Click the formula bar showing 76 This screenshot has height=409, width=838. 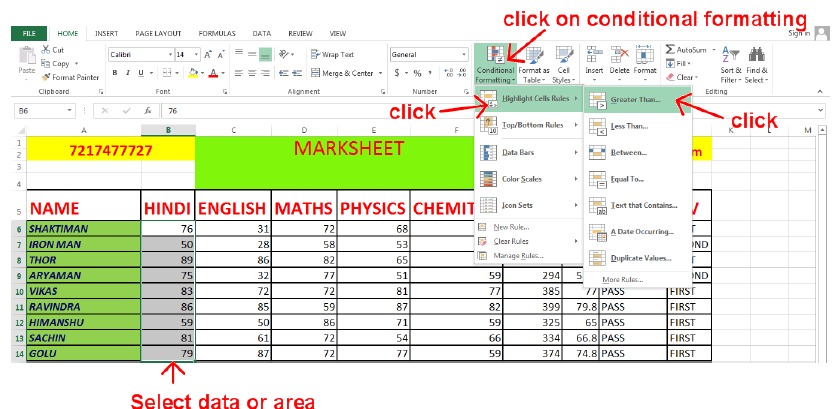click(400, 111)
